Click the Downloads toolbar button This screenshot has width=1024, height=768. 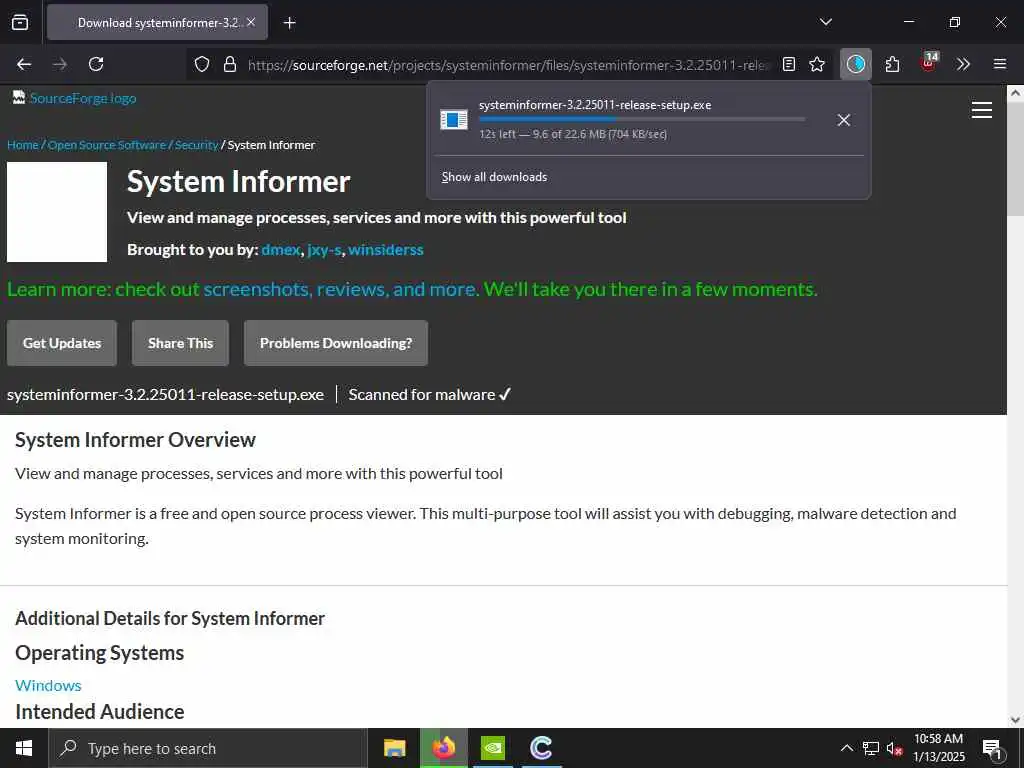[856, 64]
